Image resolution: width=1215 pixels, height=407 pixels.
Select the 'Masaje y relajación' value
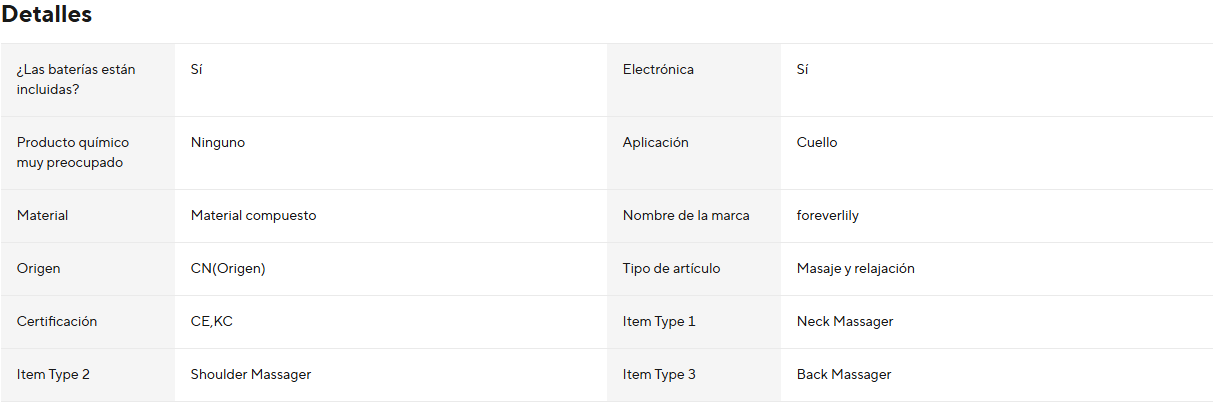(856, 269)
